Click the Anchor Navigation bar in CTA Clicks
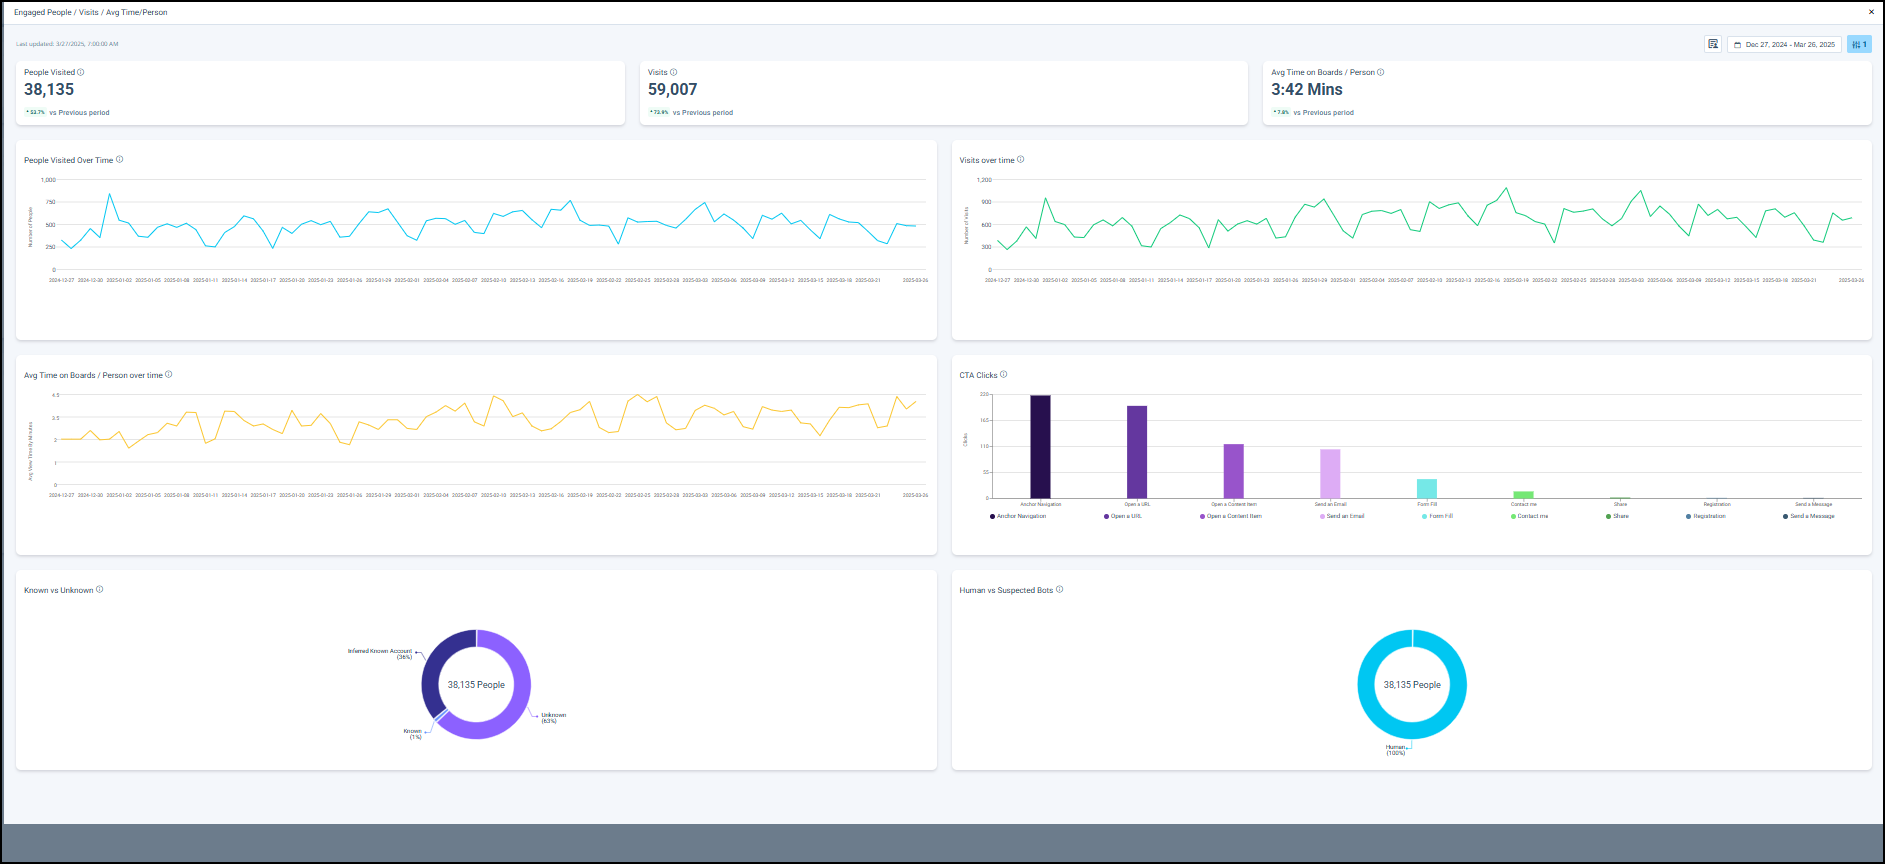The height and width of the screenshot is (864, 1885). coord(1040,446)
